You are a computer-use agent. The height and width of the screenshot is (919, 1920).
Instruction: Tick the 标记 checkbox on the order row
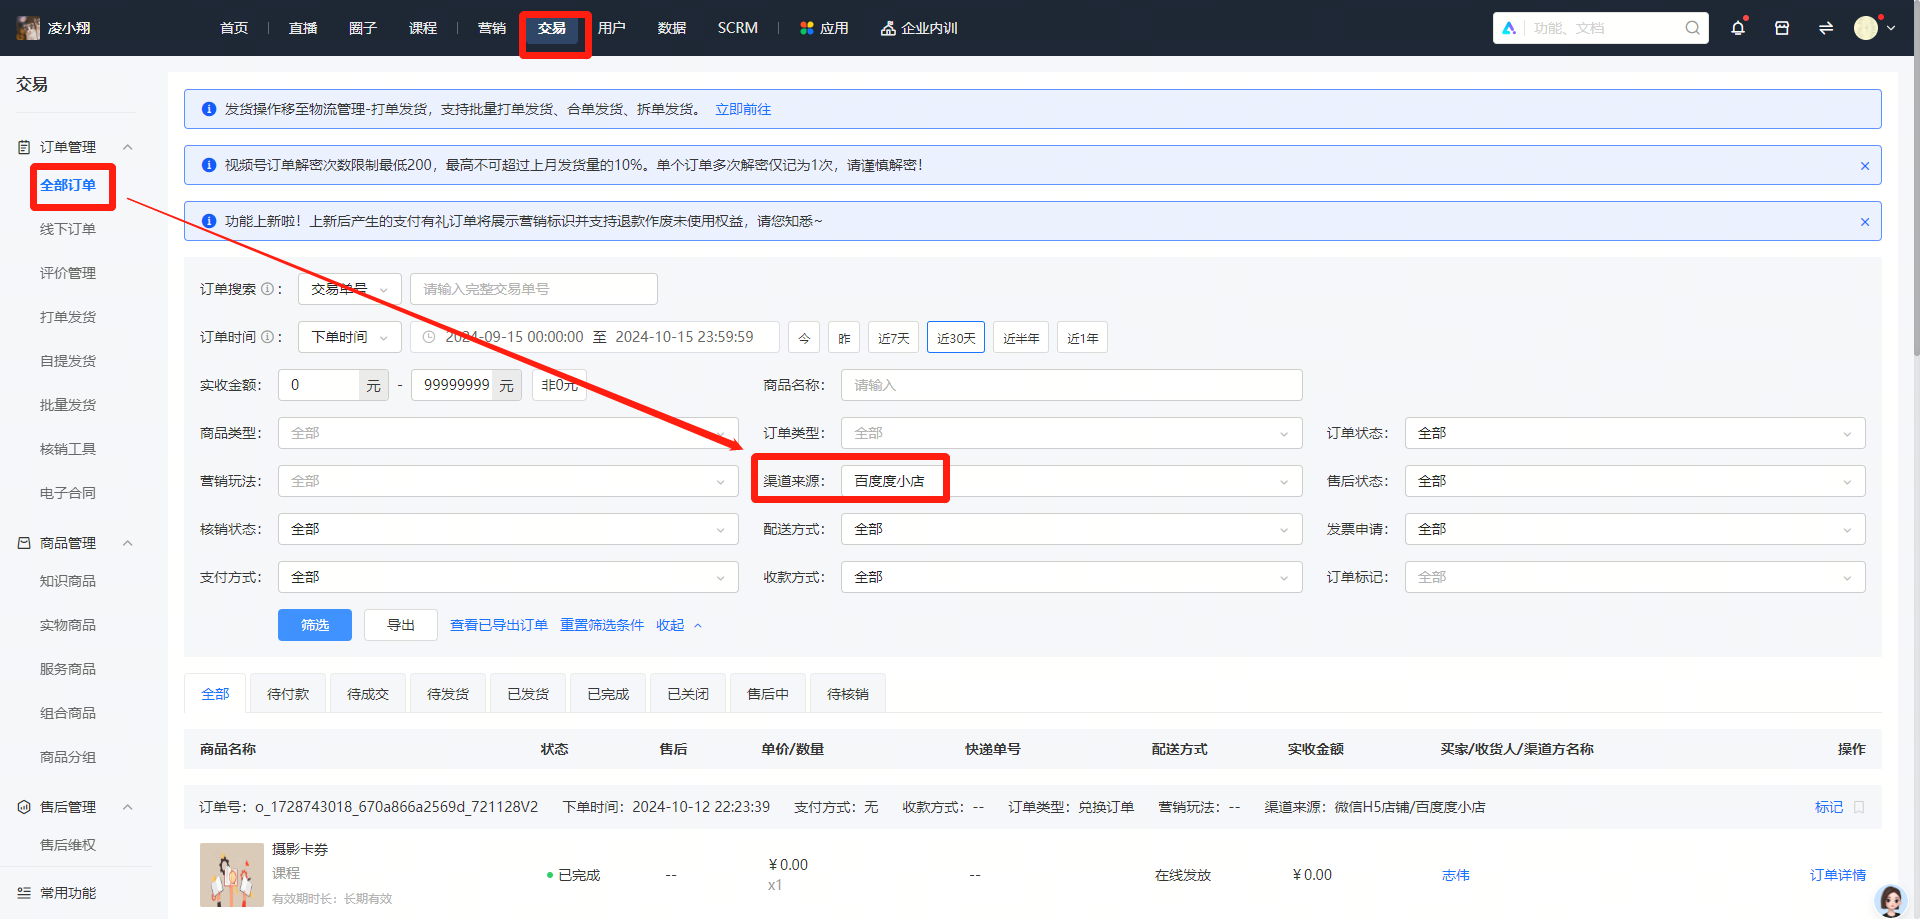(1859, 807)
